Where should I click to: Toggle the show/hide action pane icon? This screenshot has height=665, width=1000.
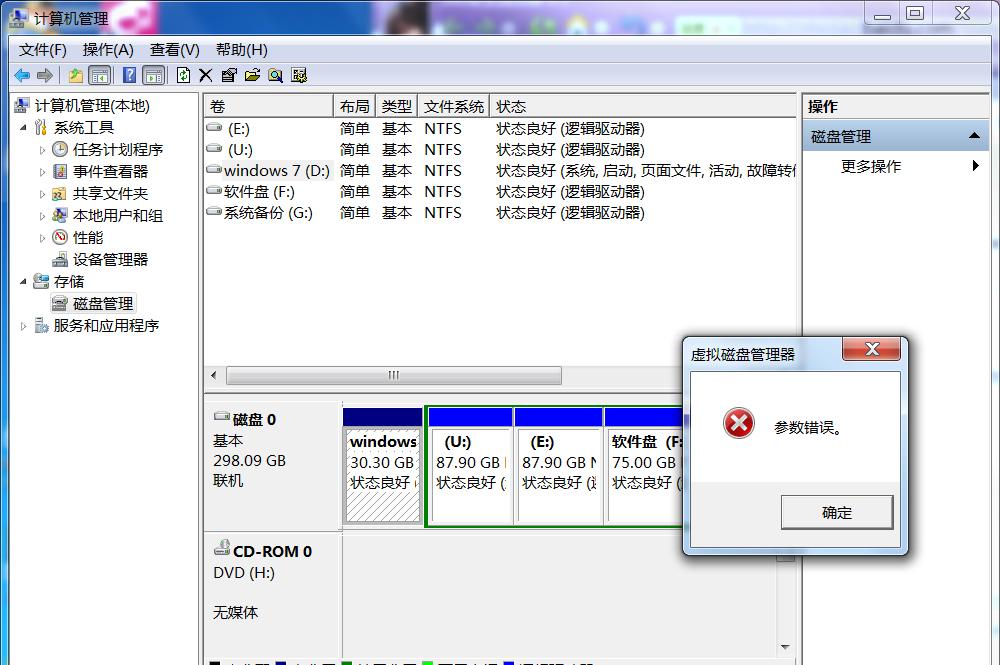point(154,76)
